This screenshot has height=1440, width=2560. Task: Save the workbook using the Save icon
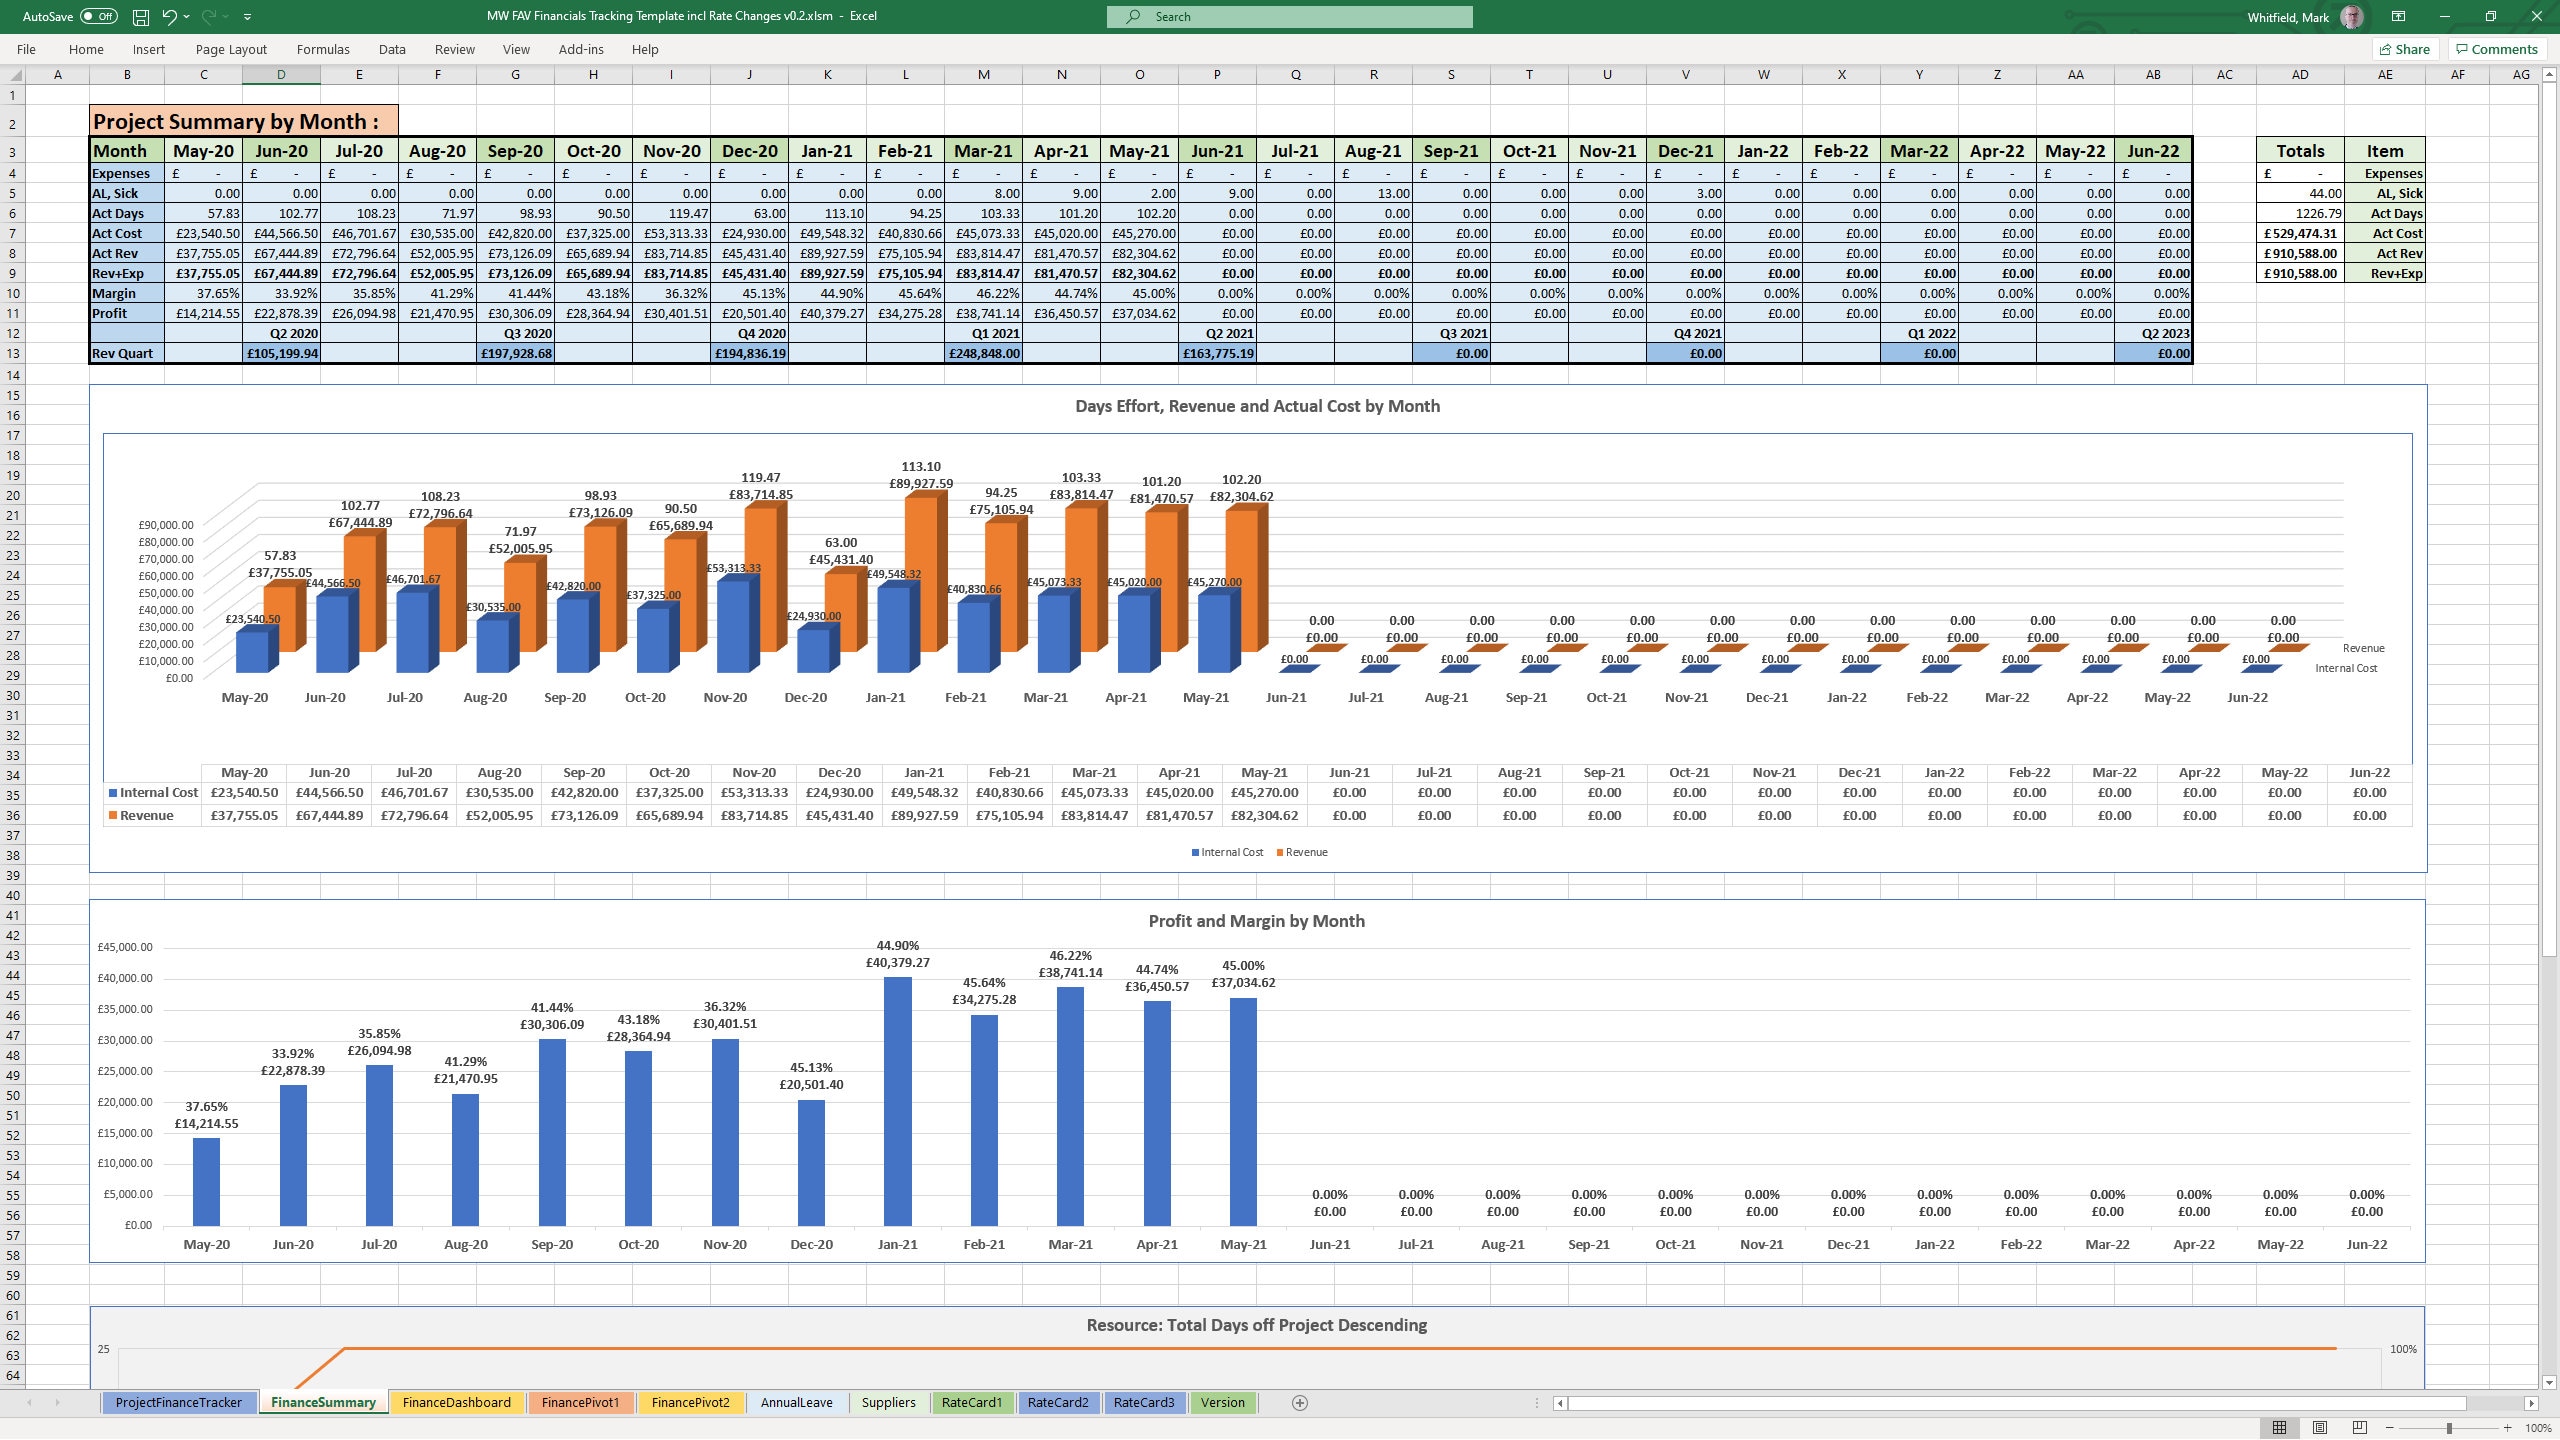click(139, 16)
